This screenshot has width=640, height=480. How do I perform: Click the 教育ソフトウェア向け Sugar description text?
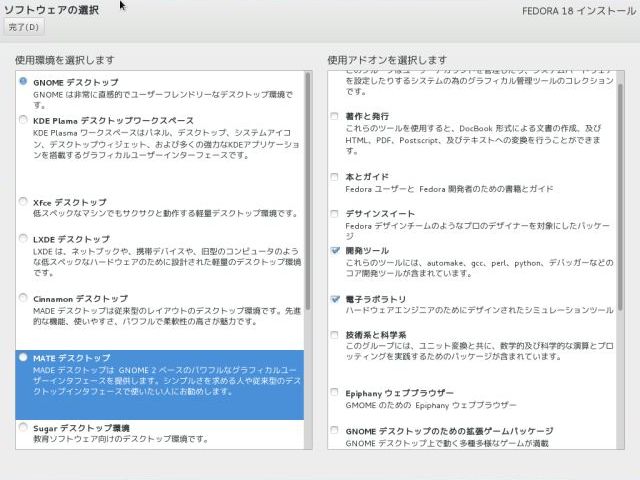click(x=121, y=439)
